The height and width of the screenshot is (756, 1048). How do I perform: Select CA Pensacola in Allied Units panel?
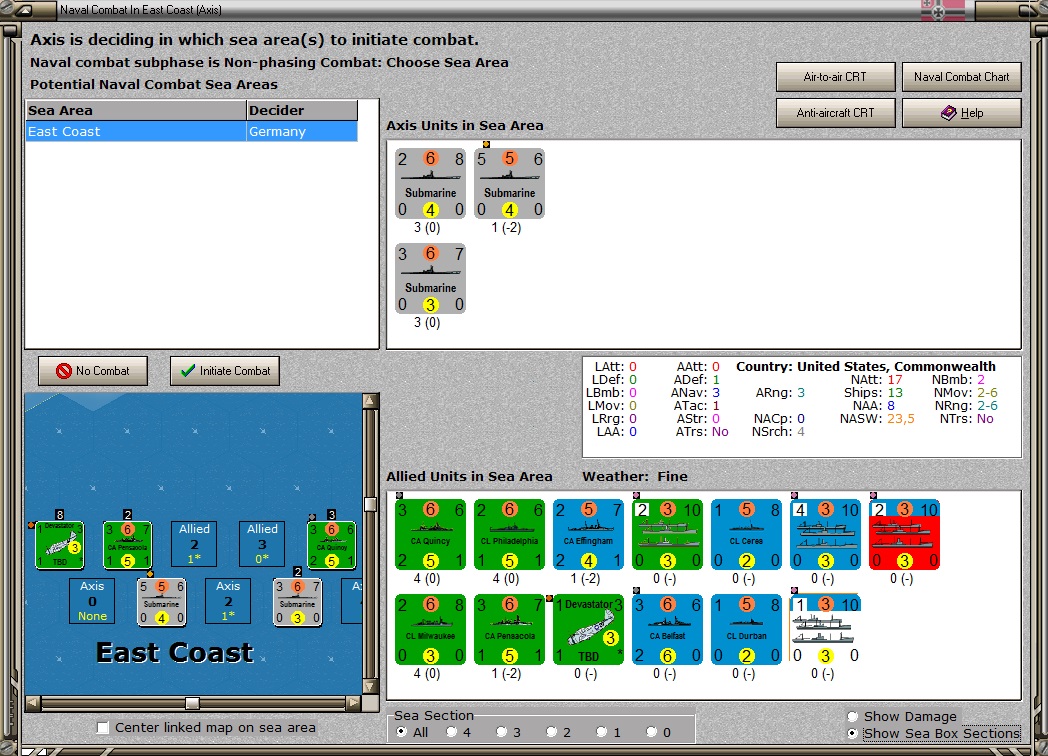point(509,630)
